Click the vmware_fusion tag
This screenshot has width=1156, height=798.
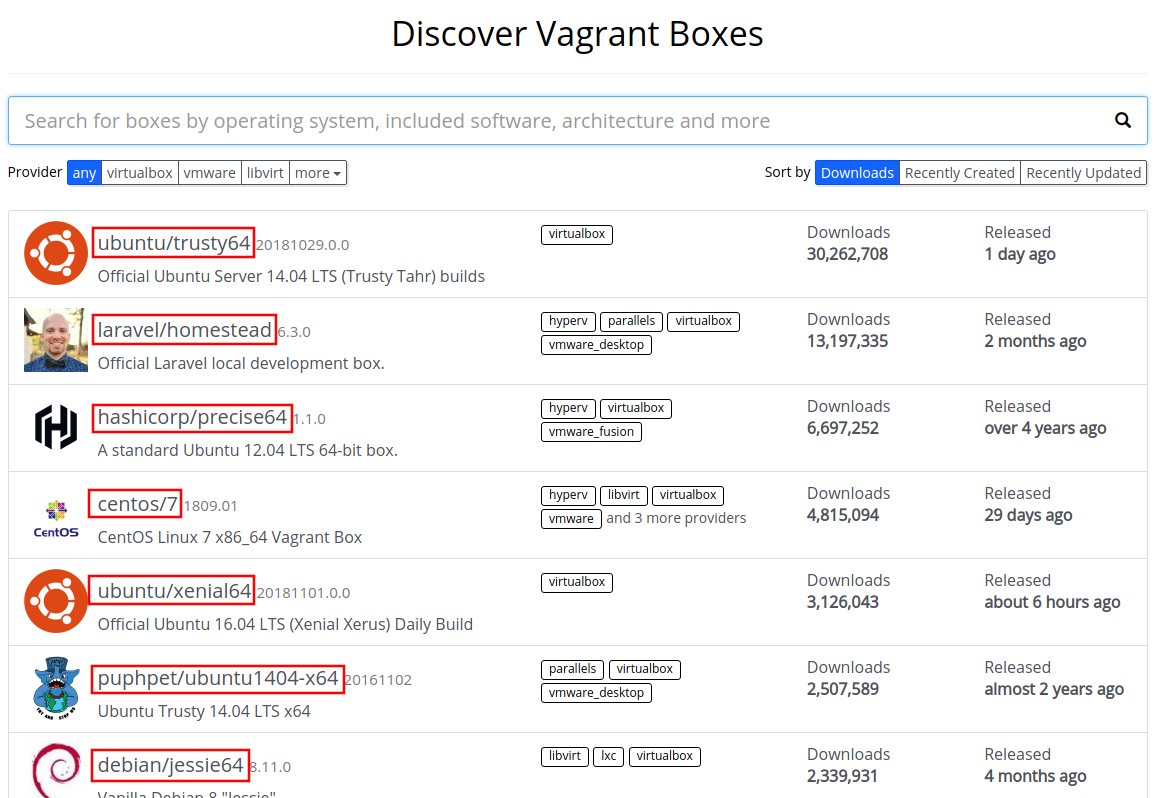pyautogui.click(x=591, y=432)
